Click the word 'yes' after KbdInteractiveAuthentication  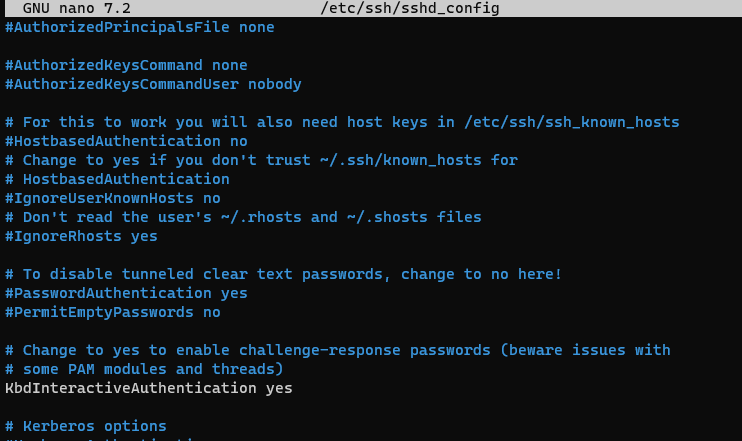pyautogui.click(x=279, y=389)
